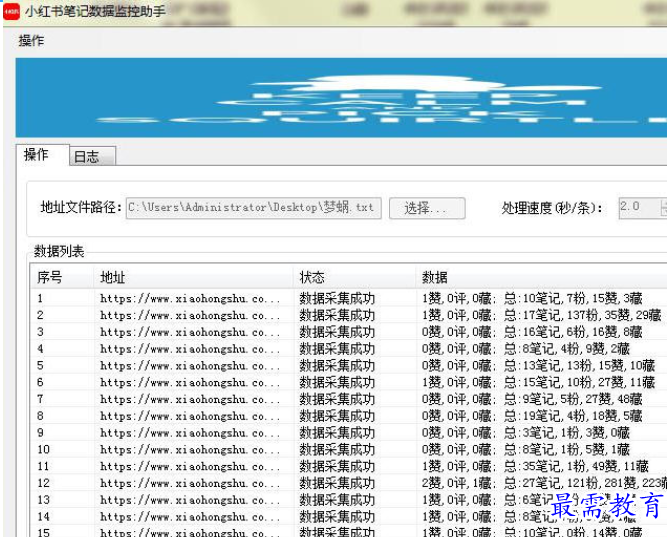Click data '总:16笔记, 6粉, 16赞, 8藏'
This screenshot has width=672, height=537.
pyautogui.click(x=573, y=332)
